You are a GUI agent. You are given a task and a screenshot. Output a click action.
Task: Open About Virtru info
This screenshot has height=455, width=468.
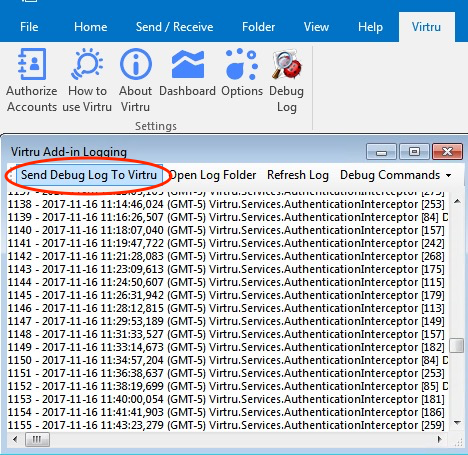point(135,80)
